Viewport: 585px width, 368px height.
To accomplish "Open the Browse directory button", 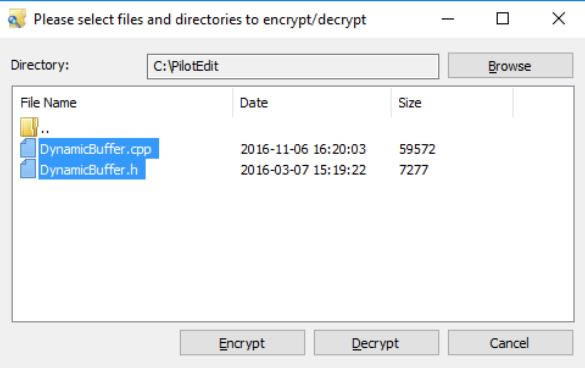I will 510,66.
